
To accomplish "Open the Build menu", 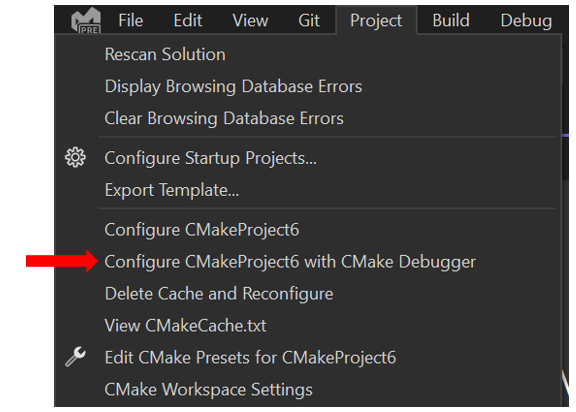I will pos(451,21).
